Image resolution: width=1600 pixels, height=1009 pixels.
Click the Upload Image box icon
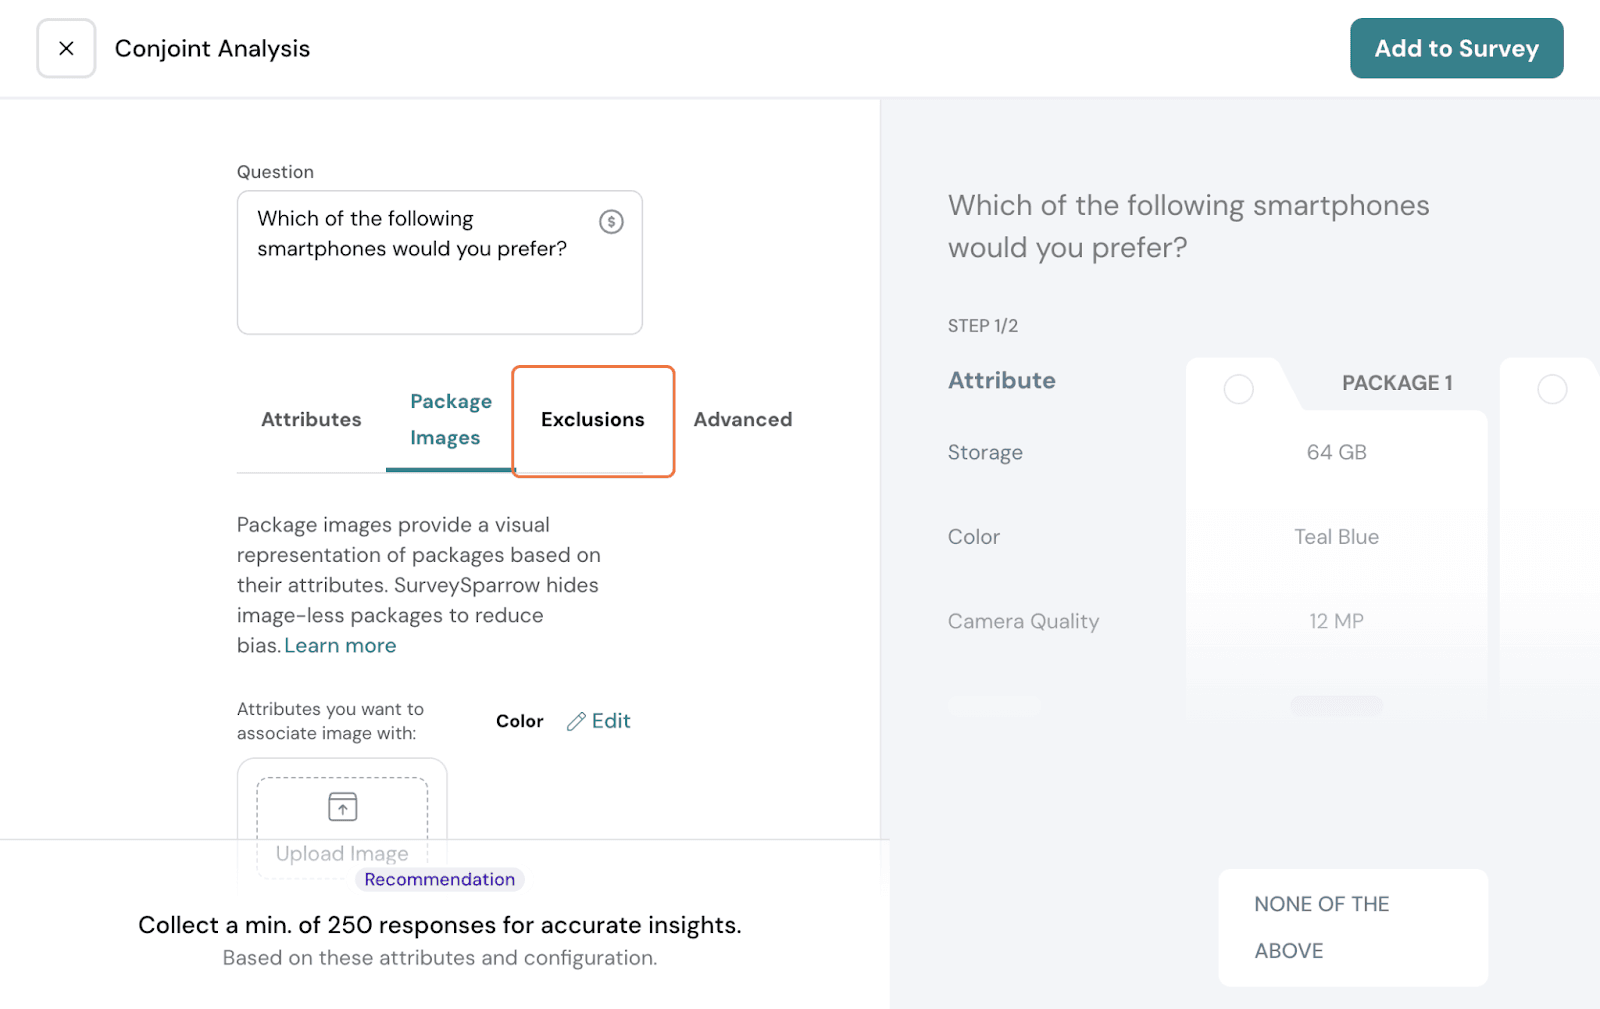point(342,807)
